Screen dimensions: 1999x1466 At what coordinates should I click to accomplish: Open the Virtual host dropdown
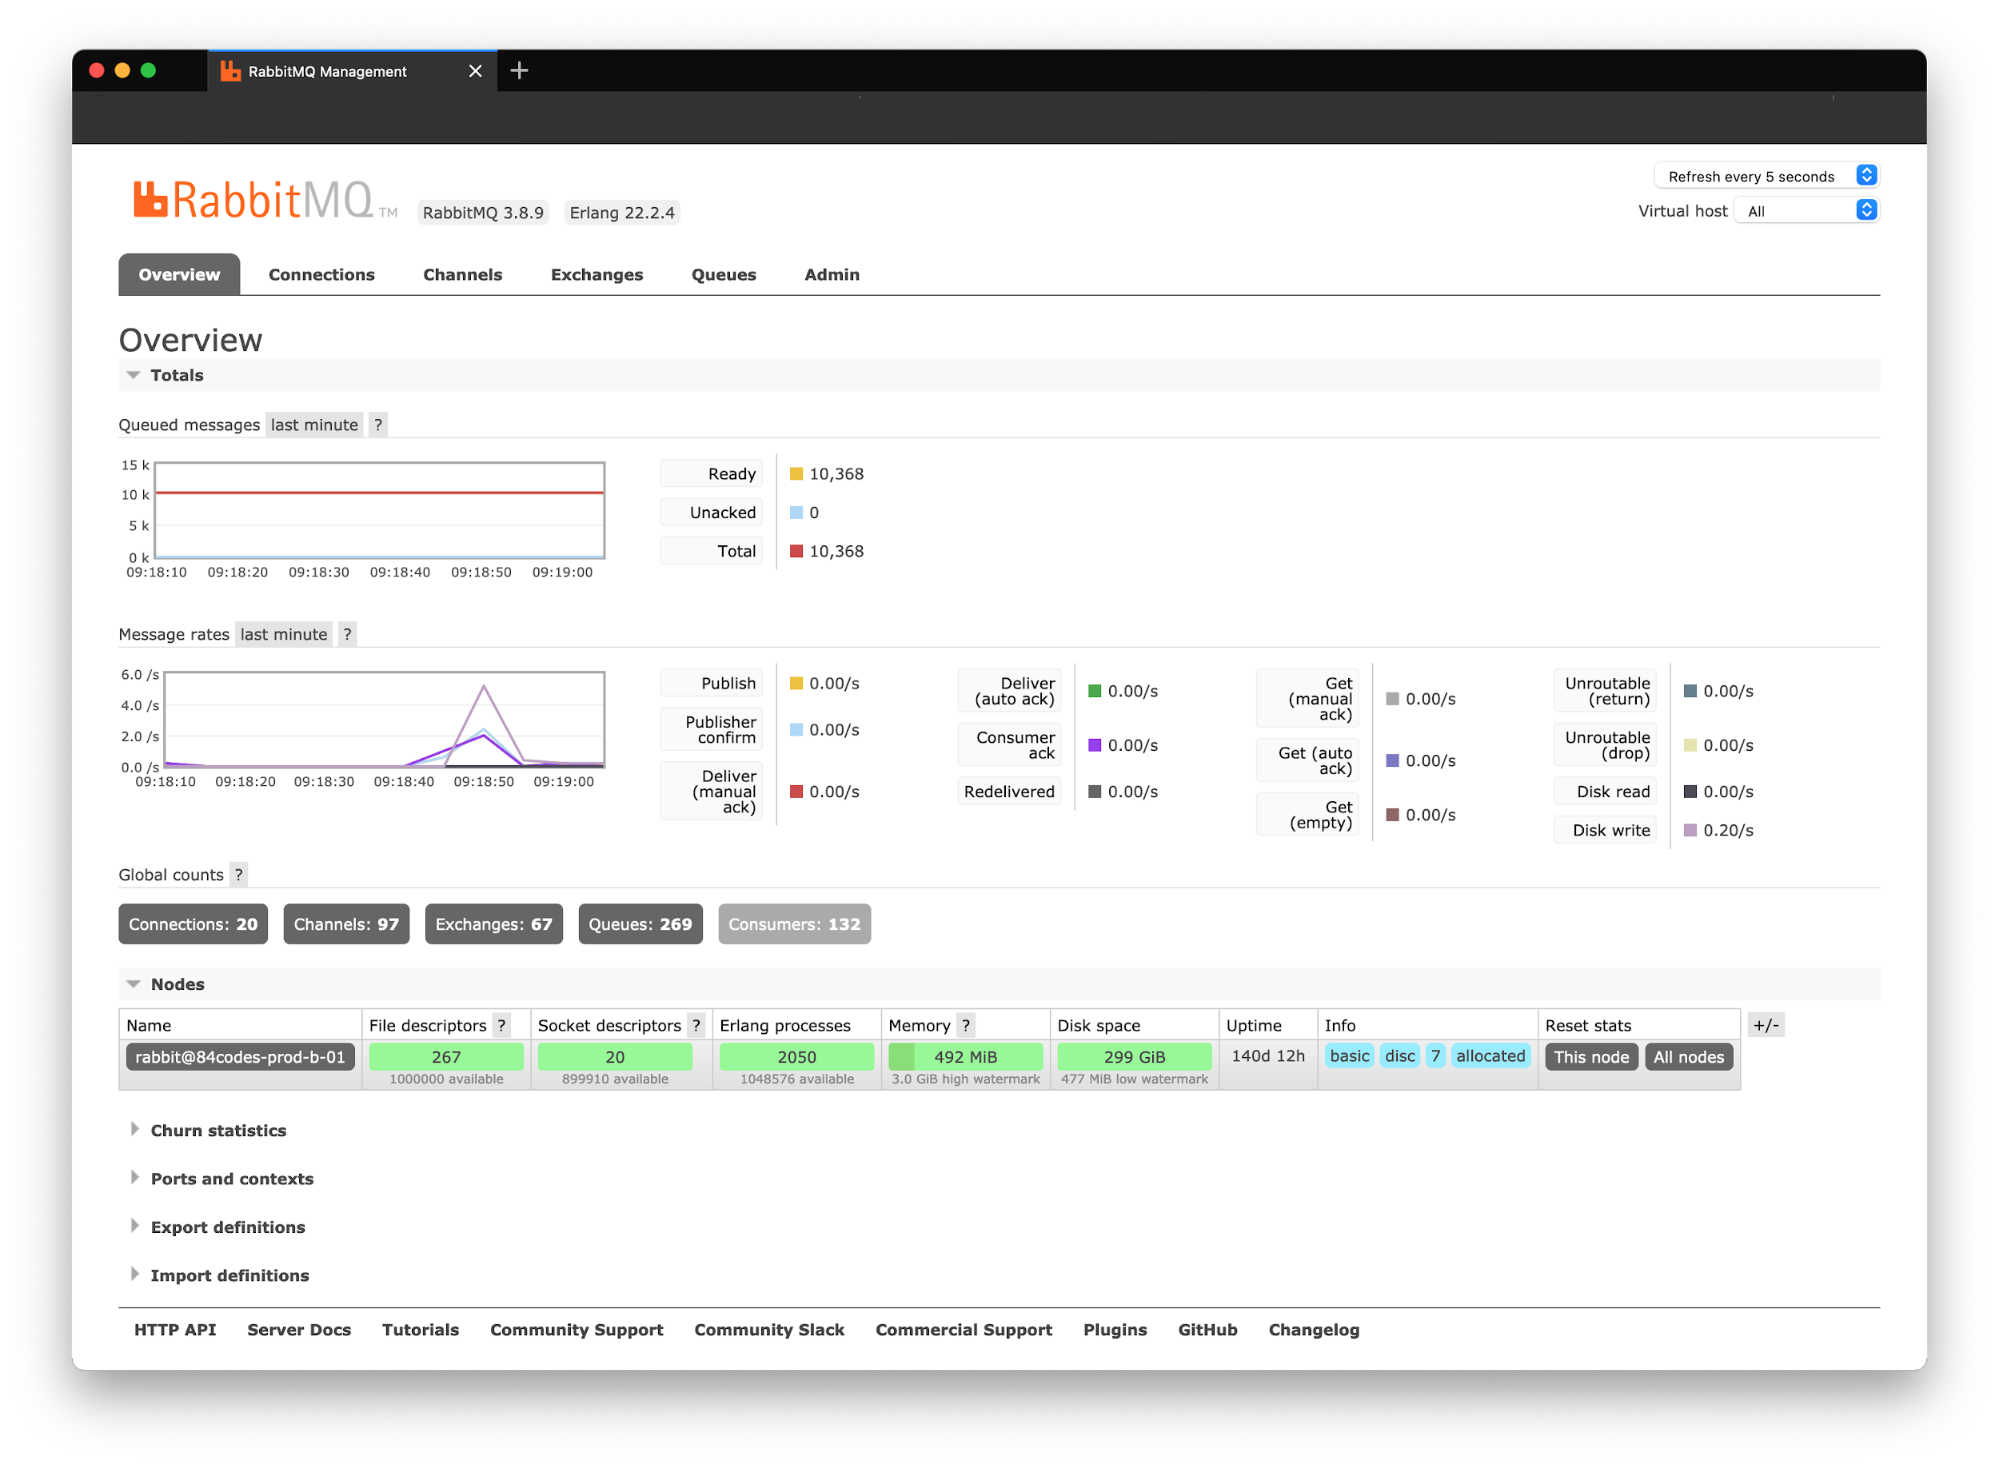pyautogui.click(x=1808, y=211)
